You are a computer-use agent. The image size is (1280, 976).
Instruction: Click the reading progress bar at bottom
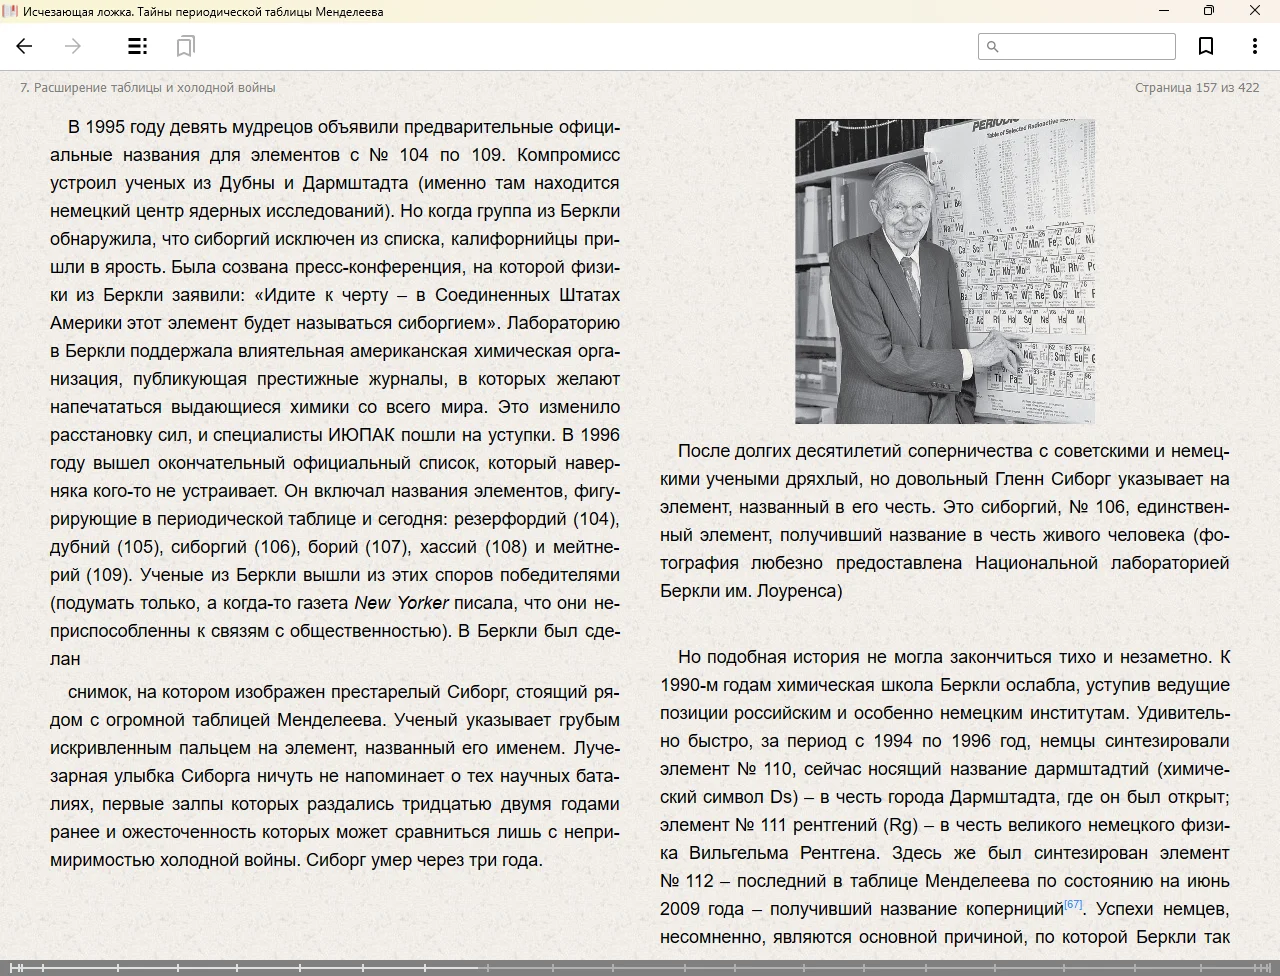(640, 967)
